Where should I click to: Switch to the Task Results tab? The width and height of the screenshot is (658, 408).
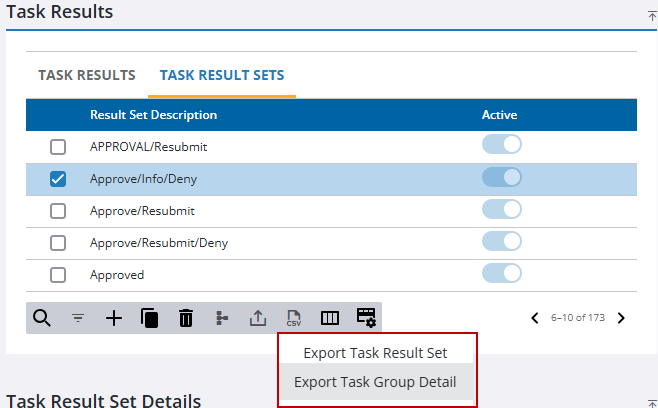point(87,75)
